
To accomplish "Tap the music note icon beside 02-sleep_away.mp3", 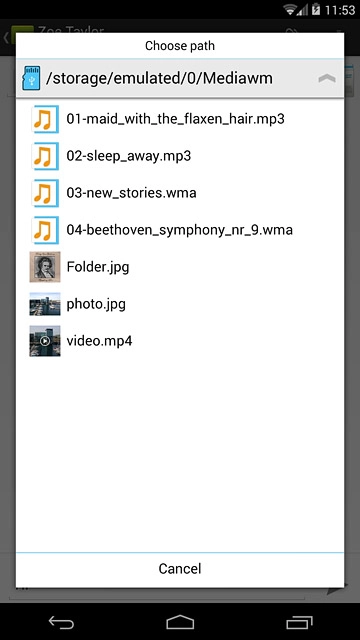I will point(45,156).
